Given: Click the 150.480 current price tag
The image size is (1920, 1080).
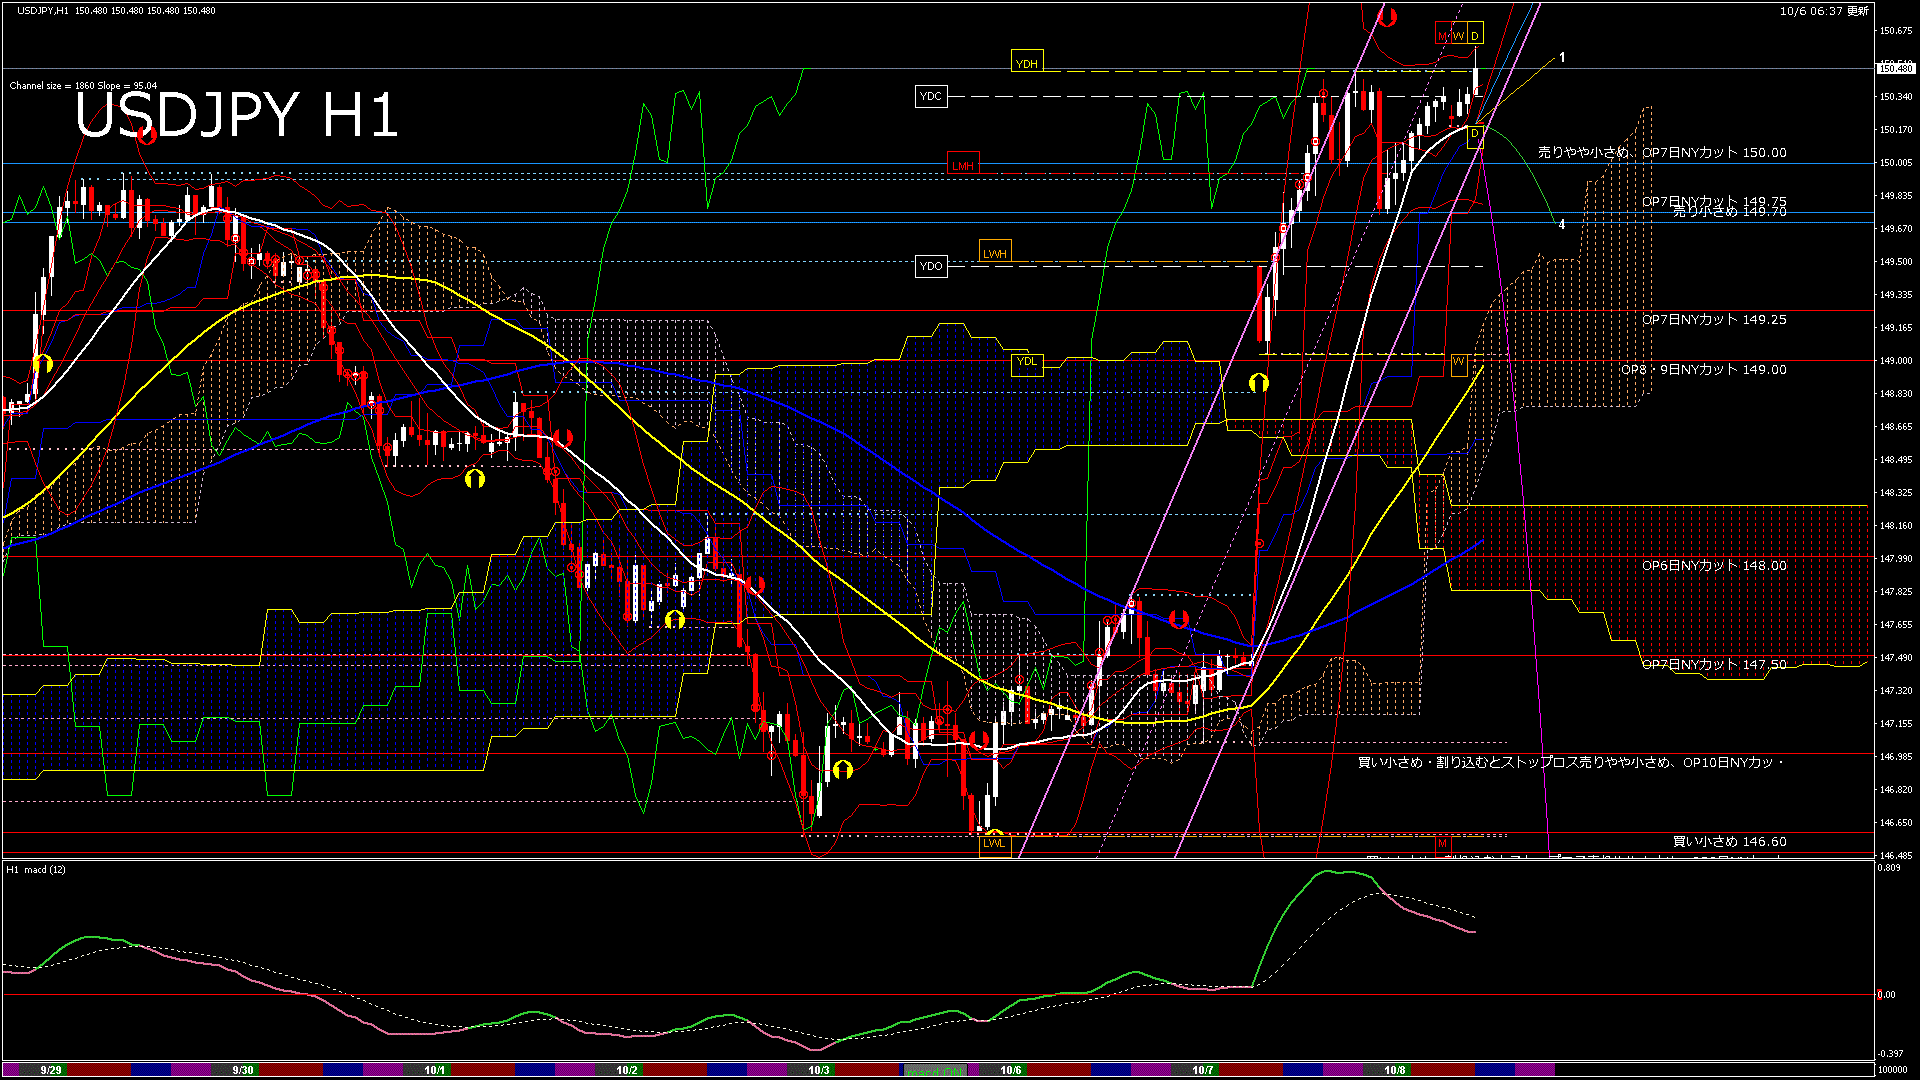Looking at the screenshot, I should tap(1895, 68).
